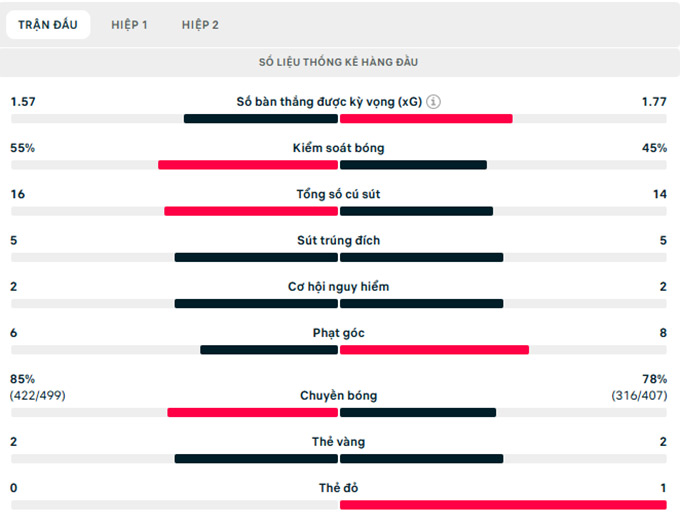
Task: Click the red 55% possession bar
Action: [x=247, y=165]
